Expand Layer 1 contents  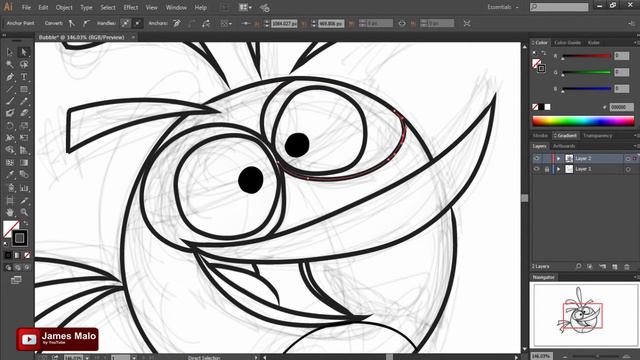click(558, 169)
